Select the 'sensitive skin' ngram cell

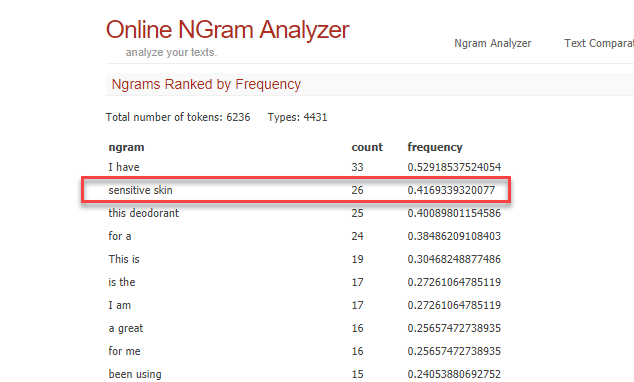coord(140,190)
